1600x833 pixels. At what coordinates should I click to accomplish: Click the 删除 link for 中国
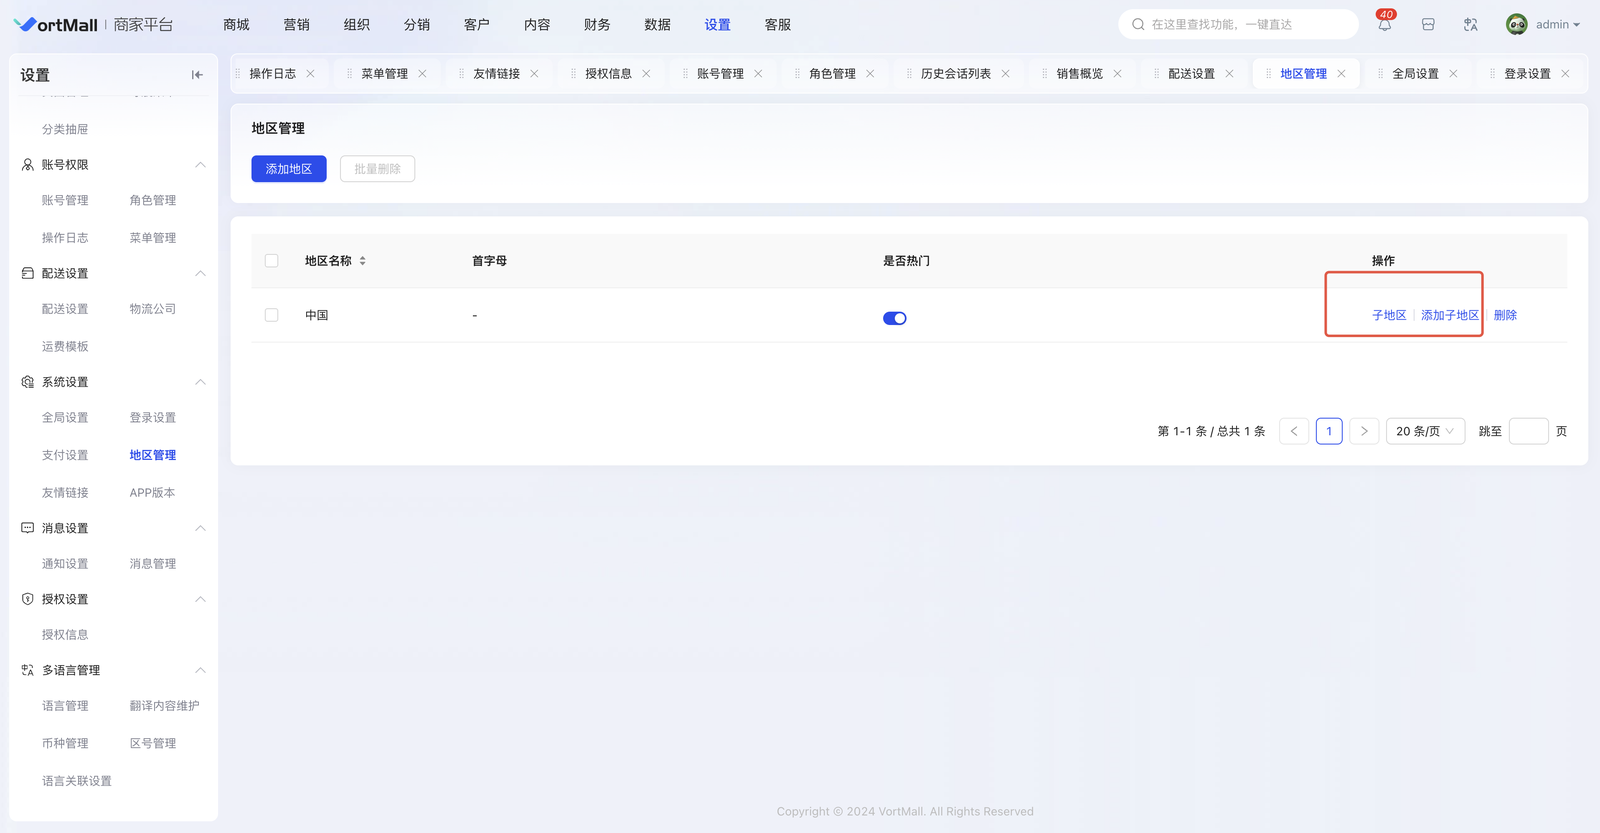pyautogui.click(x=1505, y=315)
